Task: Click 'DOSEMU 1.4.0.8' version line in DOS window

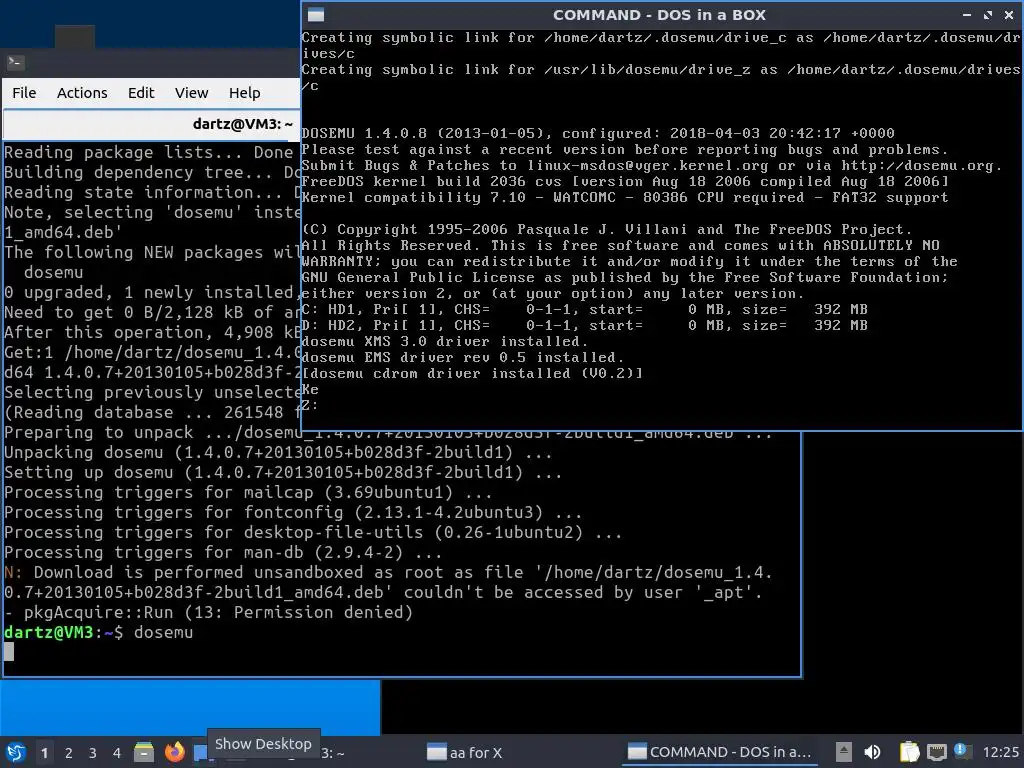Action: pos(598,133)
